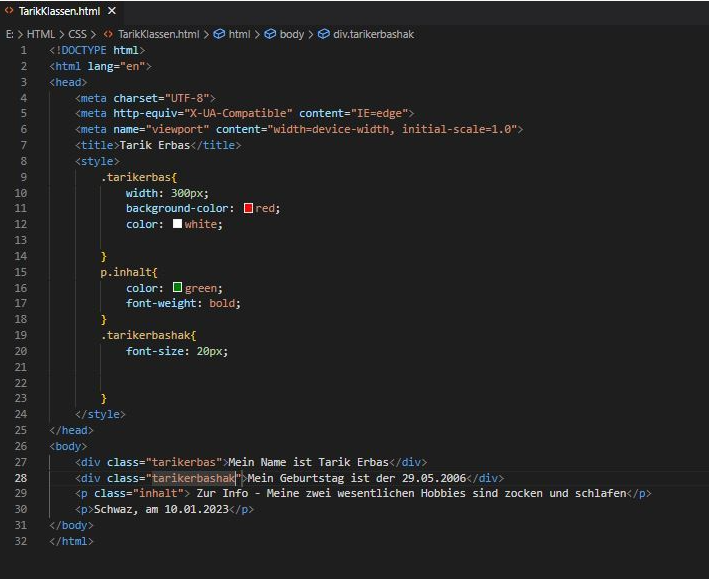Viewport: 709px width, 579px height.
Task: Click 'Mein Name ist Tarik Erbas' text
Action: click(x=308, y=462)
